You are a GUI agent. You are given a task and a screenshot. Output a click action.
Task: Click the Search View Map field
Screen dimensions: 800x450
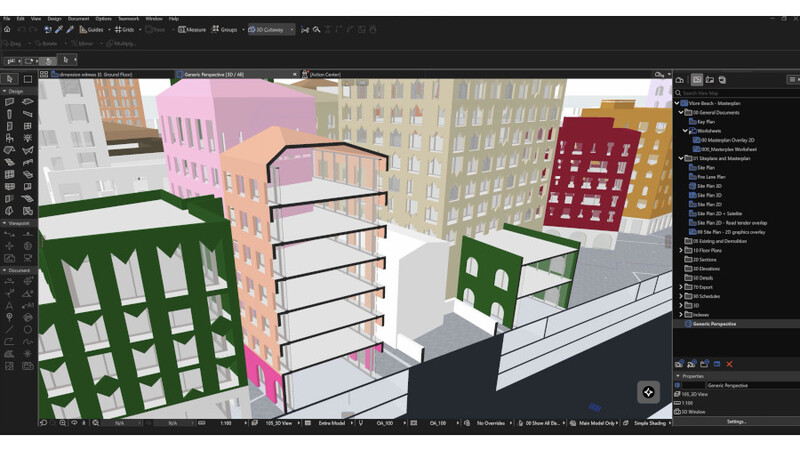(736, 93)
